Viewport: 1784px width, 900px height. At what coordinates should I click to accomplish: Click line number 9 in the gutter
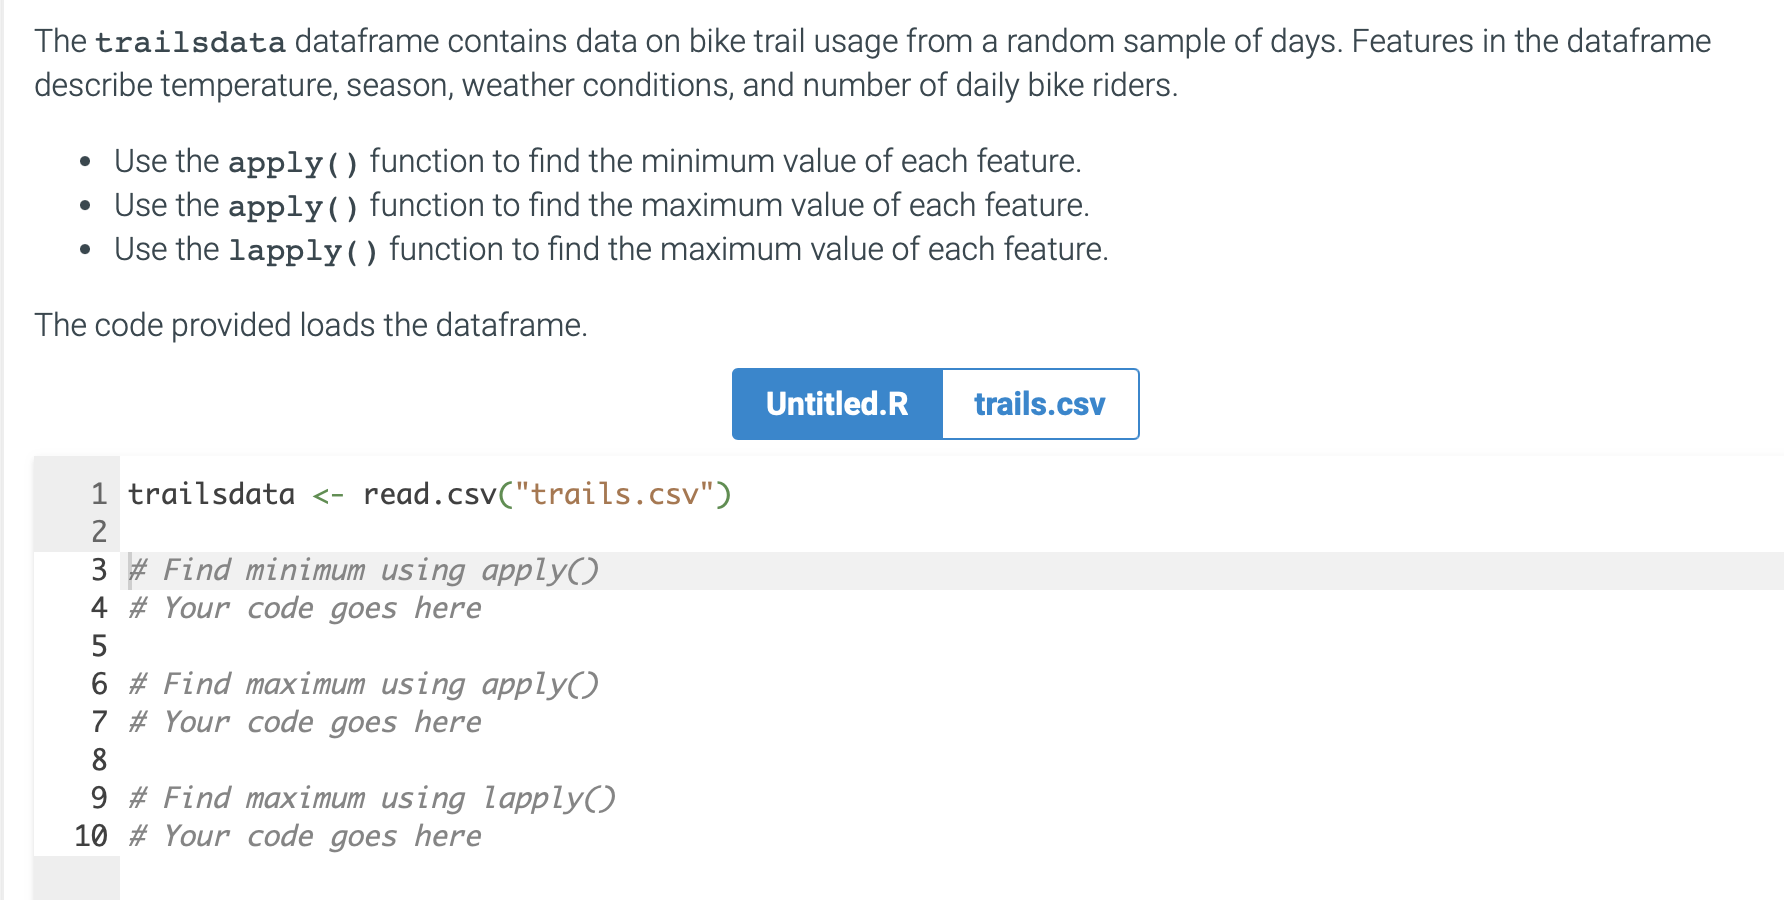coord(97,797)
